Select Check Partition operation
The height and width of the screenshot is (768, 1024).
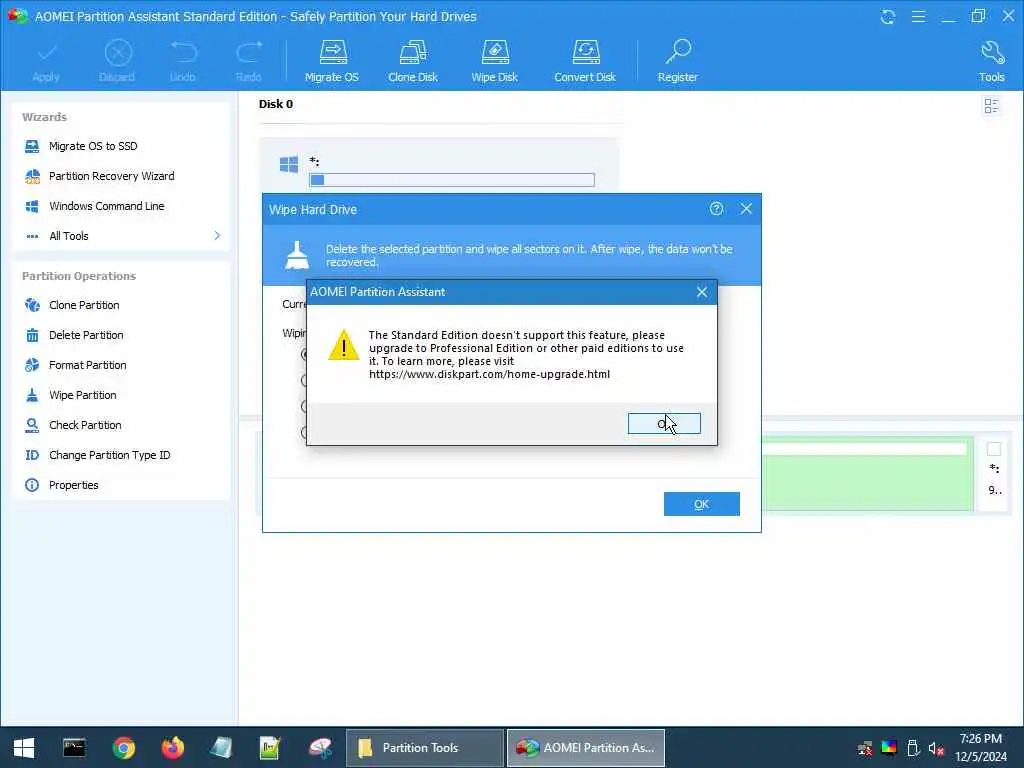click(x=85, y=425)
